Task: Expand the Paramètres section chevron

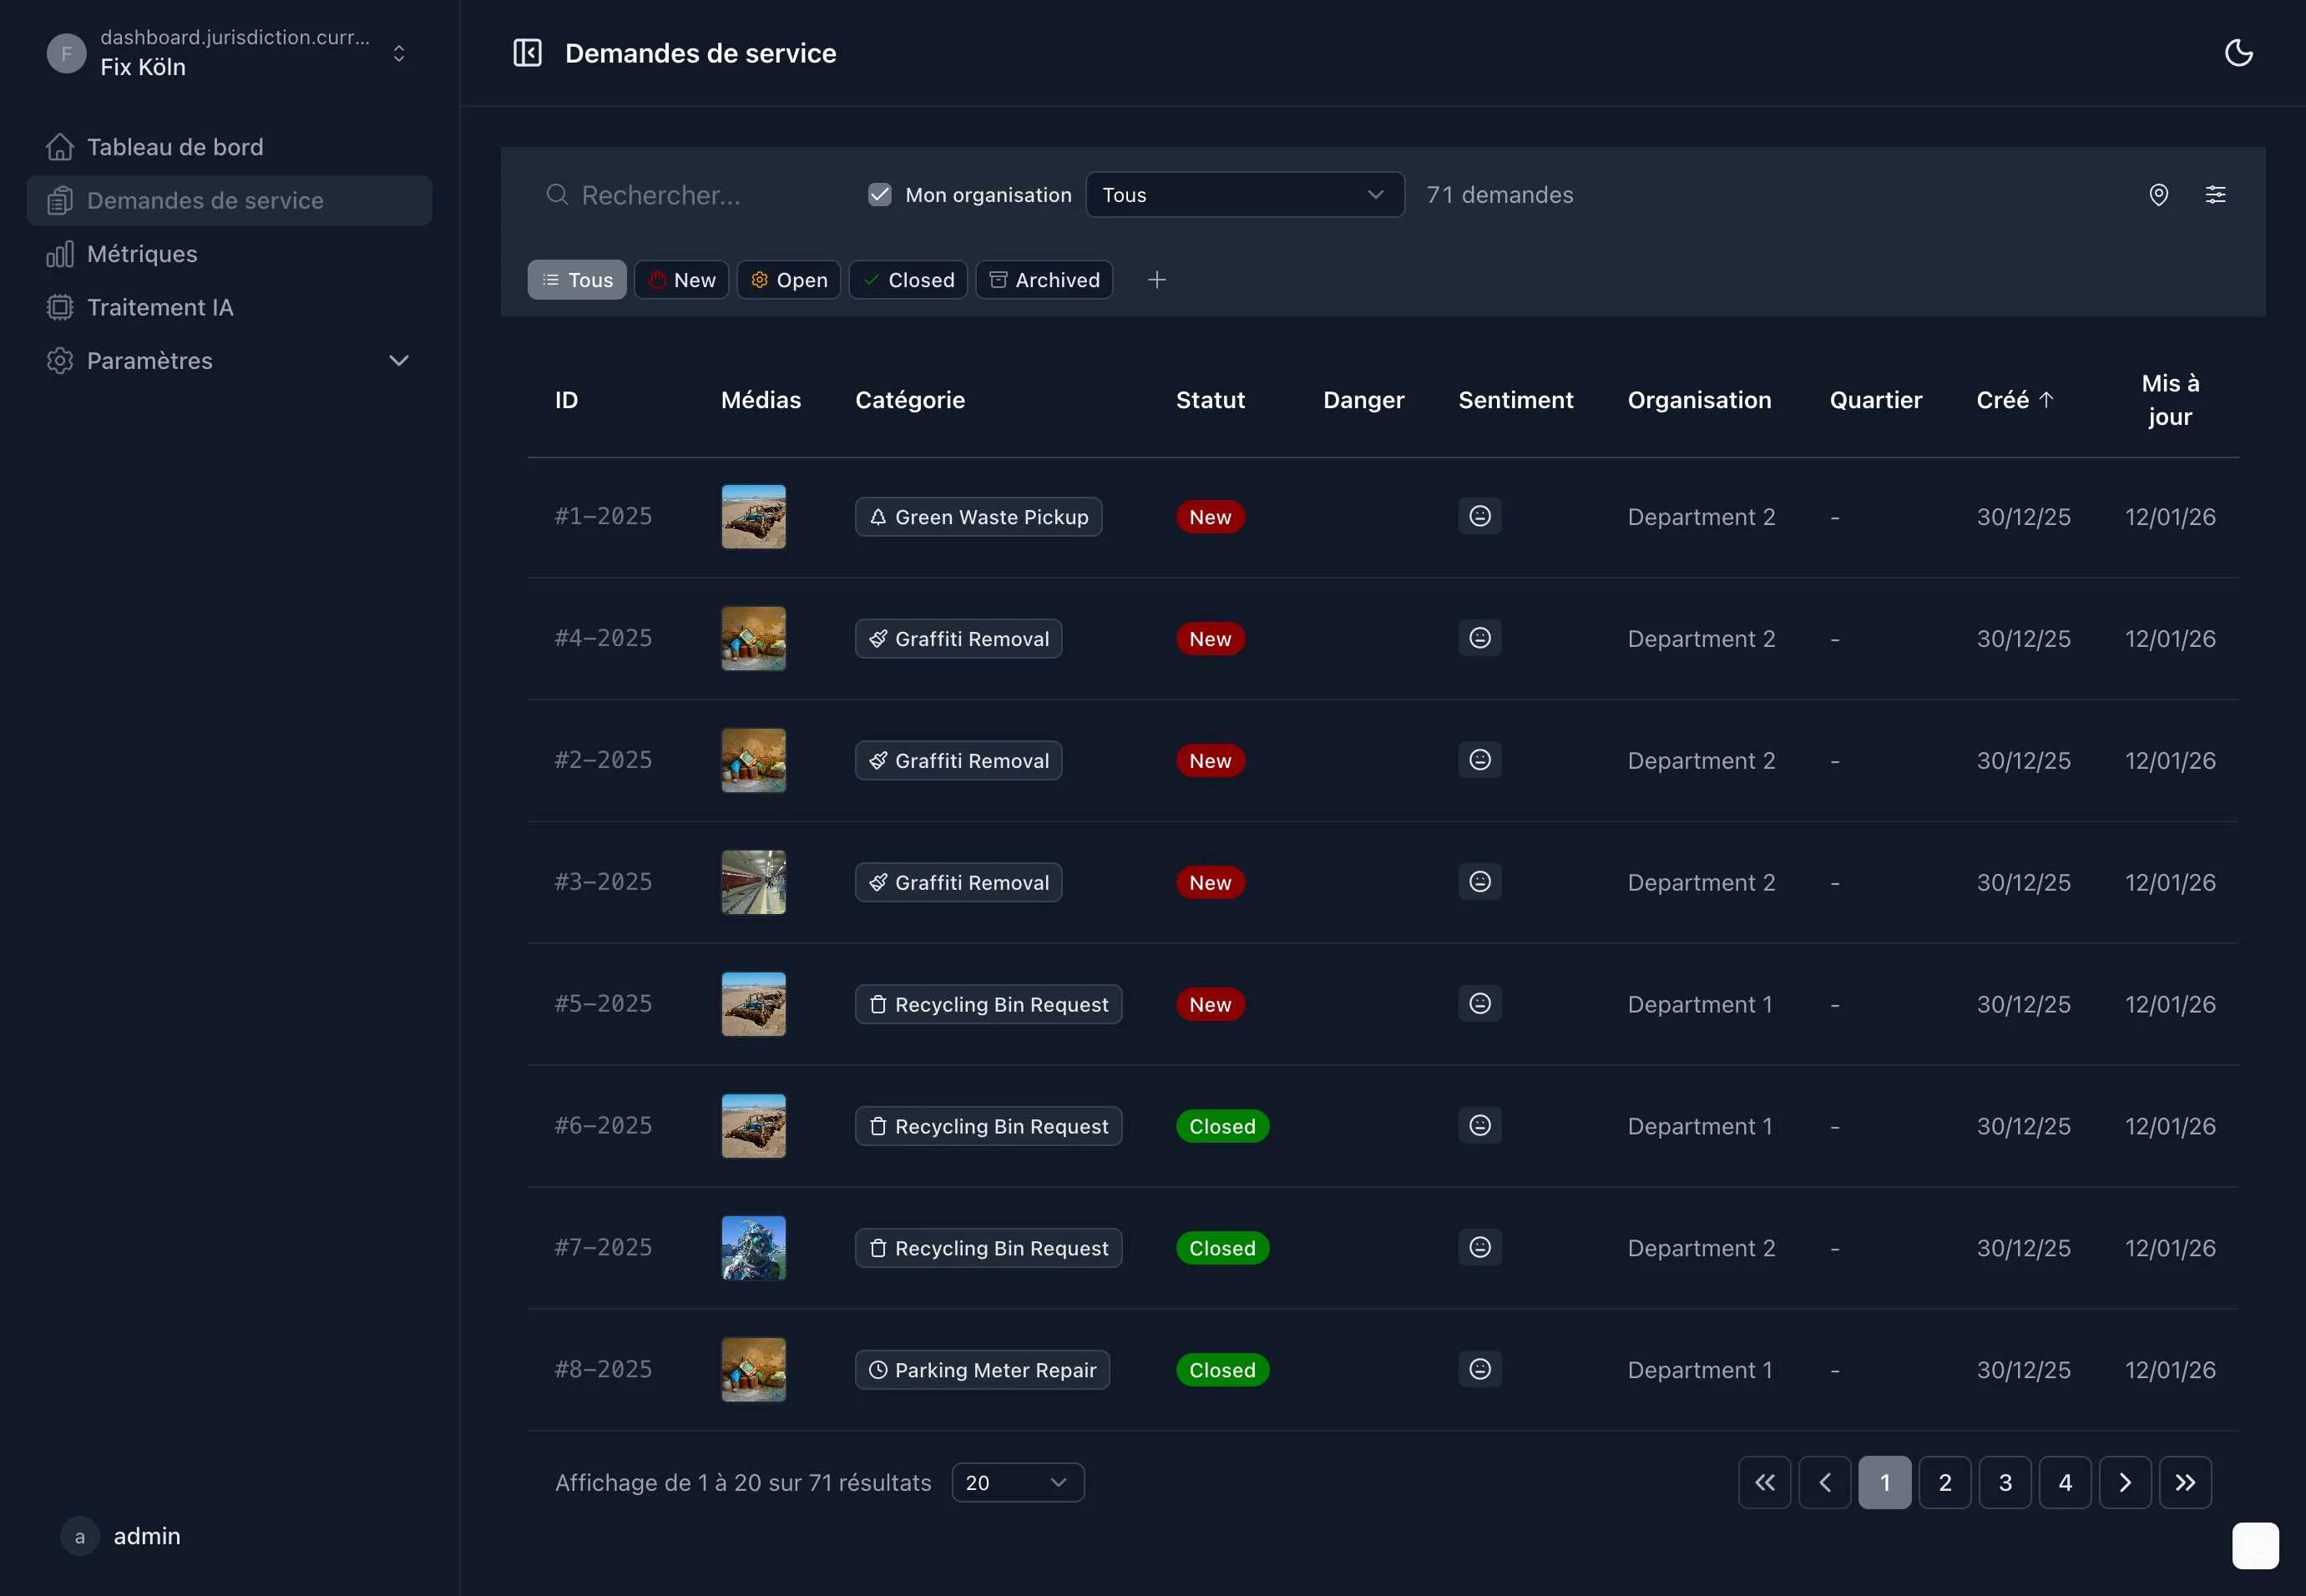Action: [399, 360]
